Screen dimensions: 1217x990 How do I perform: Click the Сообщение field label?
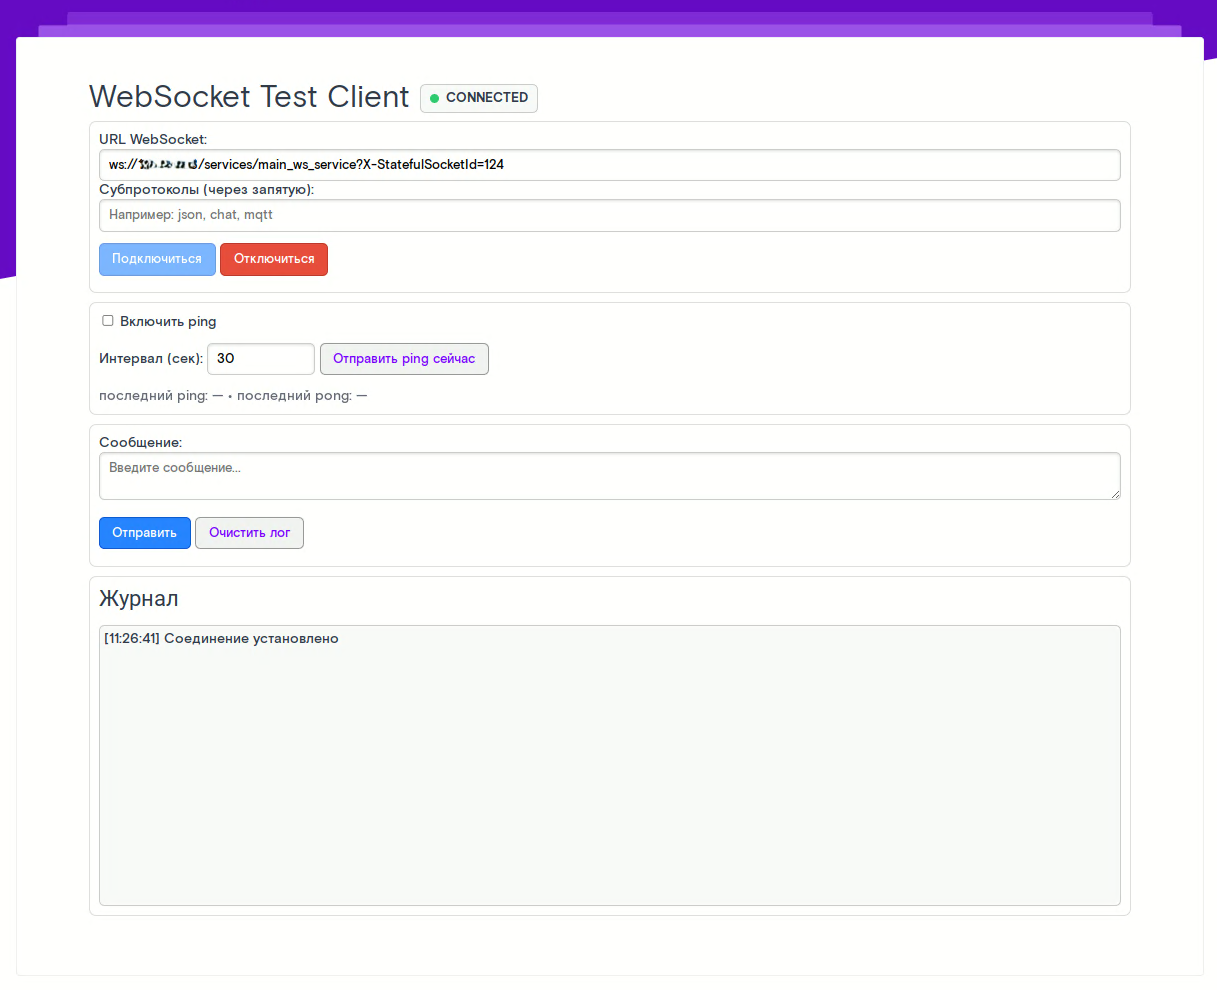pyautogui.click(x=141, y=442)
